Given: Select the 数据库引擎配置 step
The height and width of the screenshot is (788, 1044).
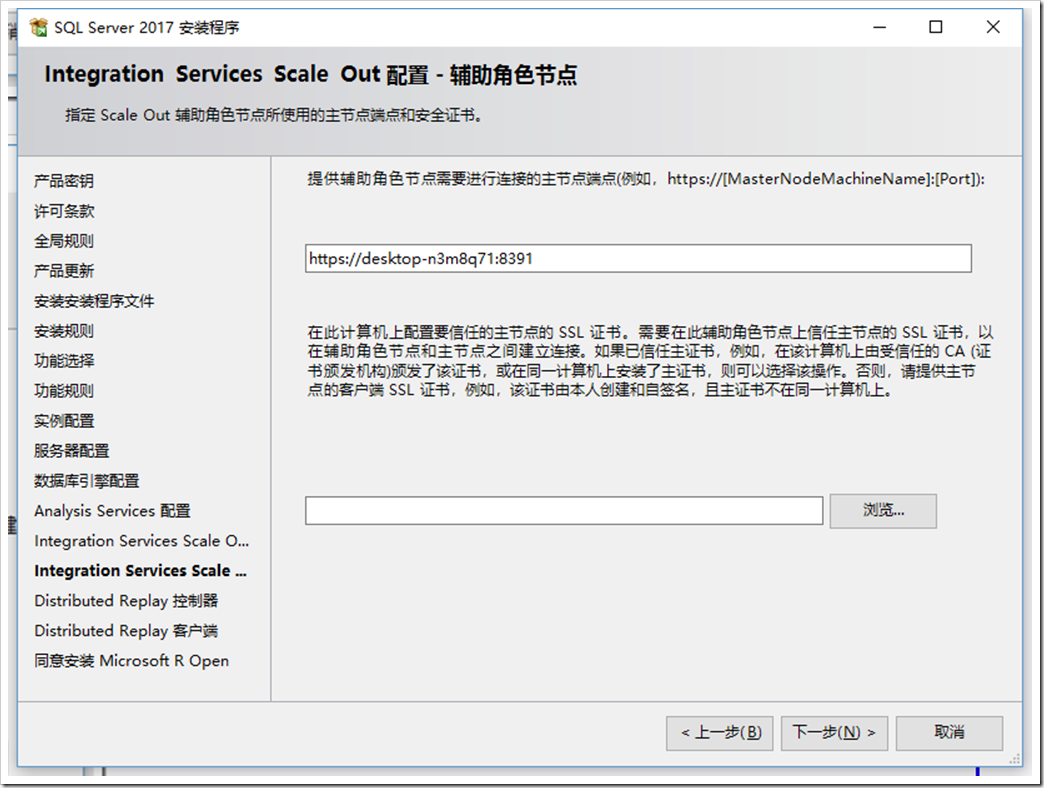Looking at the screenshot, I should (87, 481).
